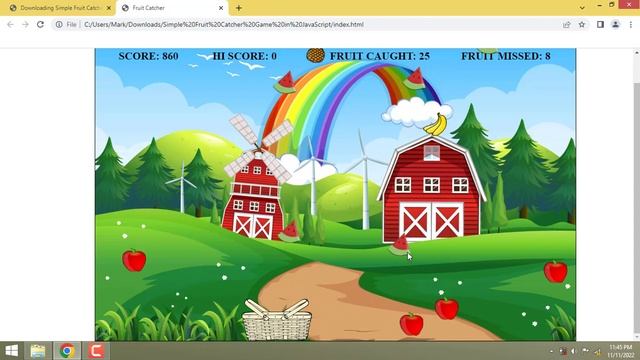The height and width of the screenshot is (360, 640).
Task: Open the Chrome side panel icon
Action: click(x=600, y=24)
